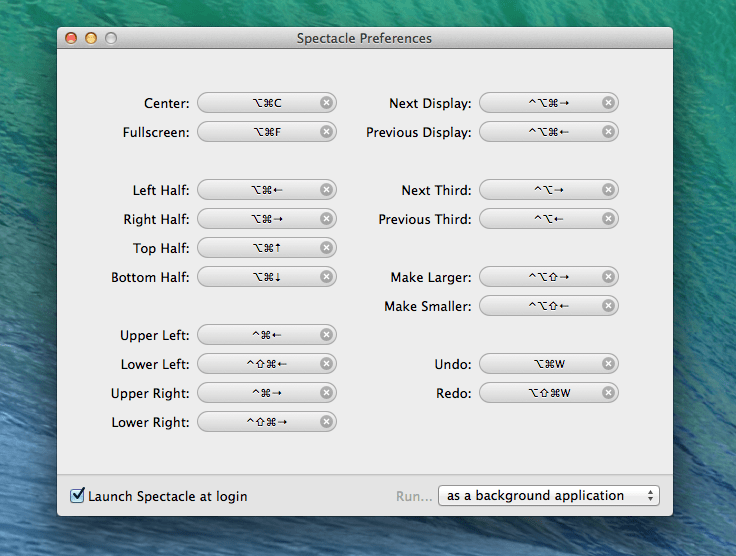
Task: Click the "Make Larger:" label
Action: pyautogui.click(x=431, y=277)
